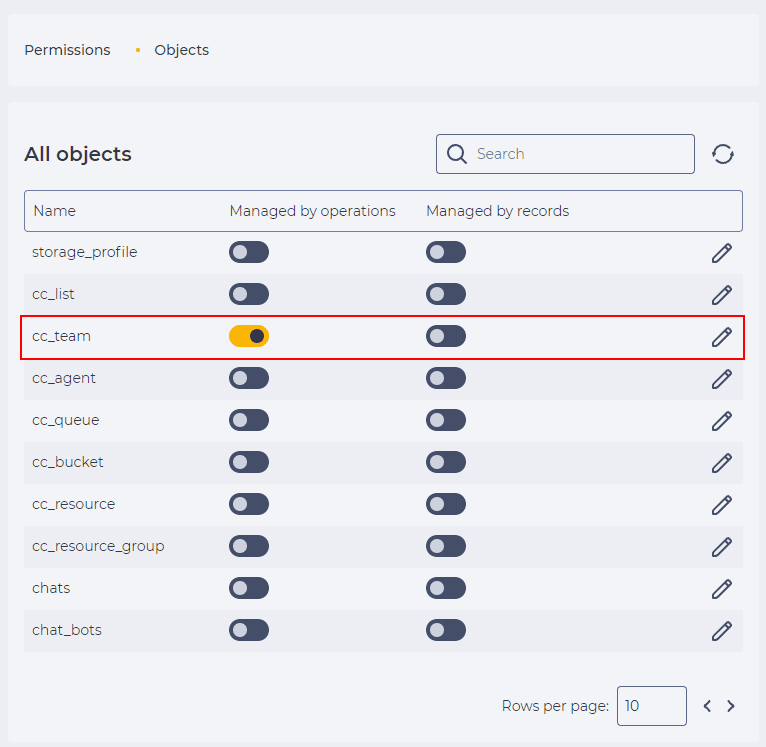Screen dimensions: 766x747
Task: Go to the next page of objects
Action: (731, 706)
